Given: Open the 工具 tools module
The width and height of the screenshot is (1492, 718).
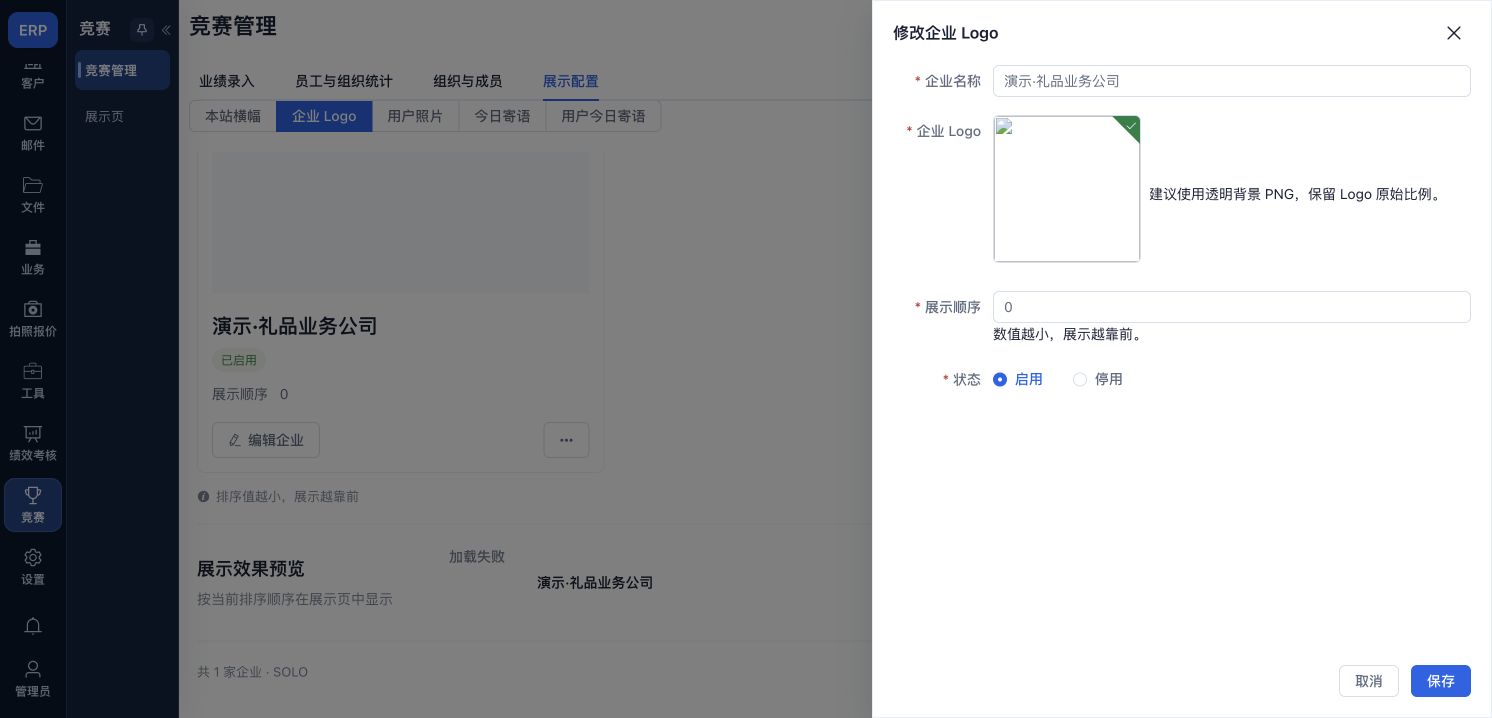Looking at the screenshot, I should (33, 381).
